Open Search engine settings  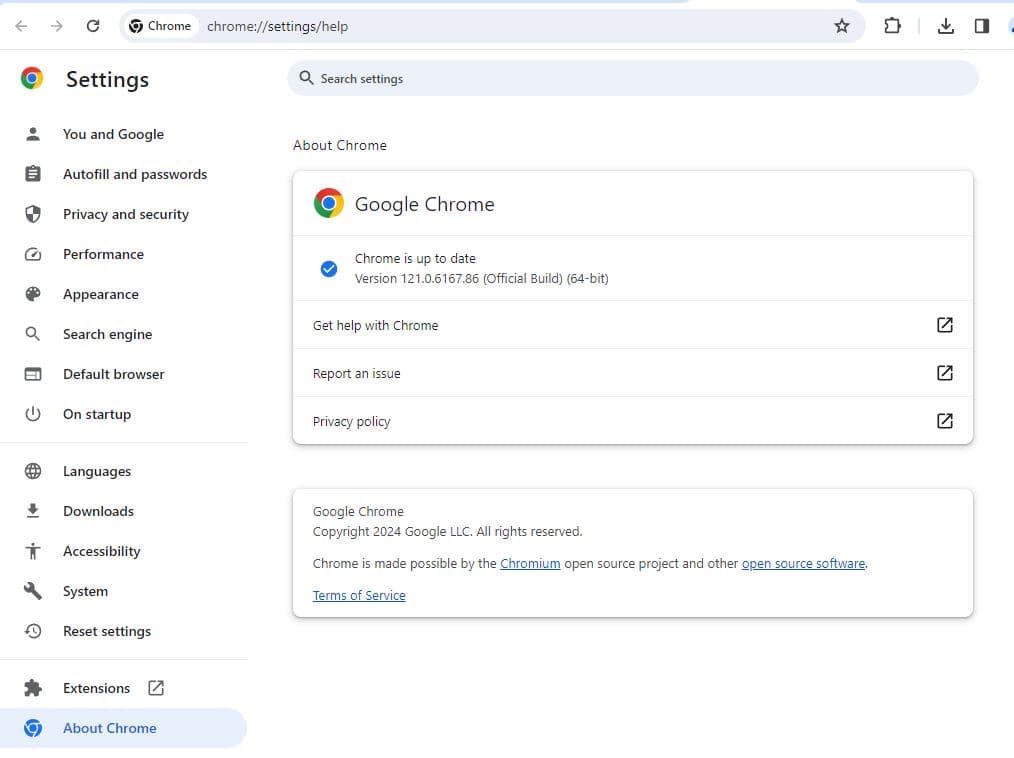click(107, 334)
